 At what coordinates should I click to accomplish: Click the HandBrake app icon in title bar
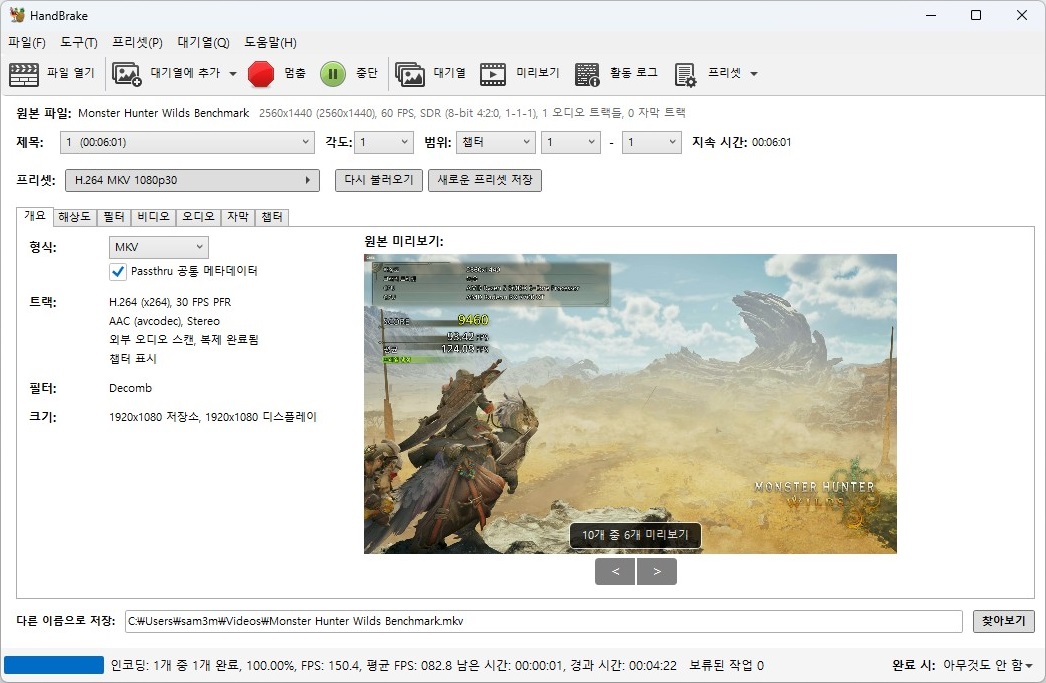[17, 15]
